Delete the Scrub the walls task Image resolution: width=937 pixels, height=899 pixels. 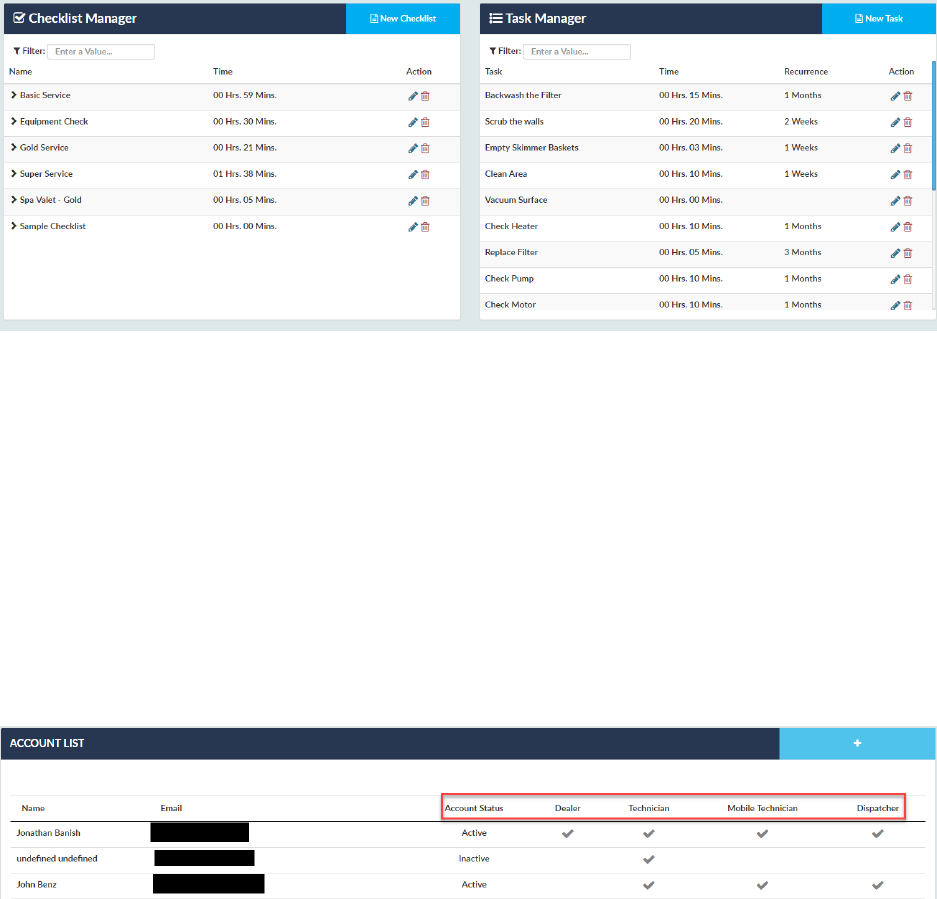[907, 122]
